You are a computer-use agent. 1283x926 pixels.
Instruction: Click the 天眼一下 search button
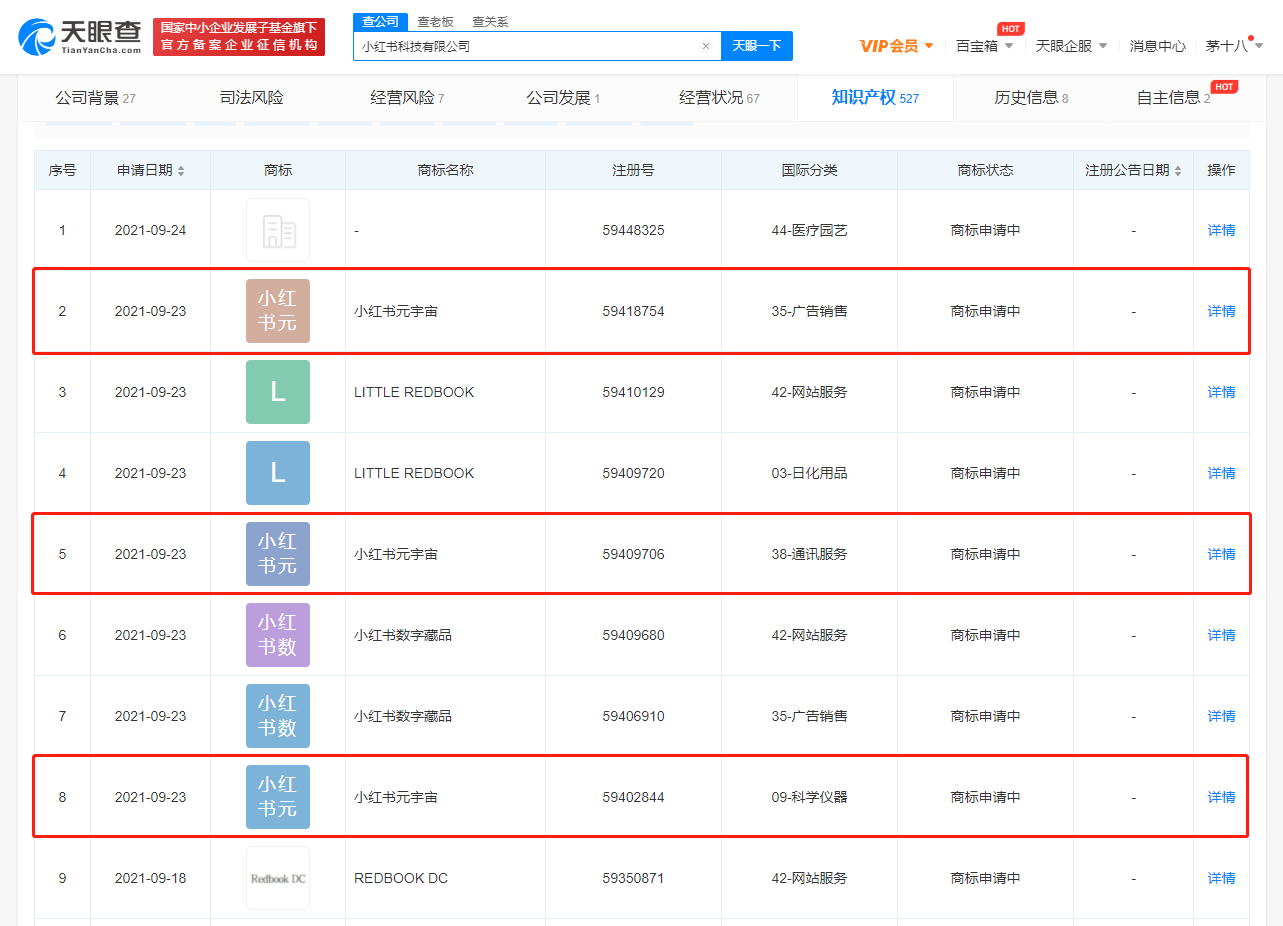(x=757, y=46)
